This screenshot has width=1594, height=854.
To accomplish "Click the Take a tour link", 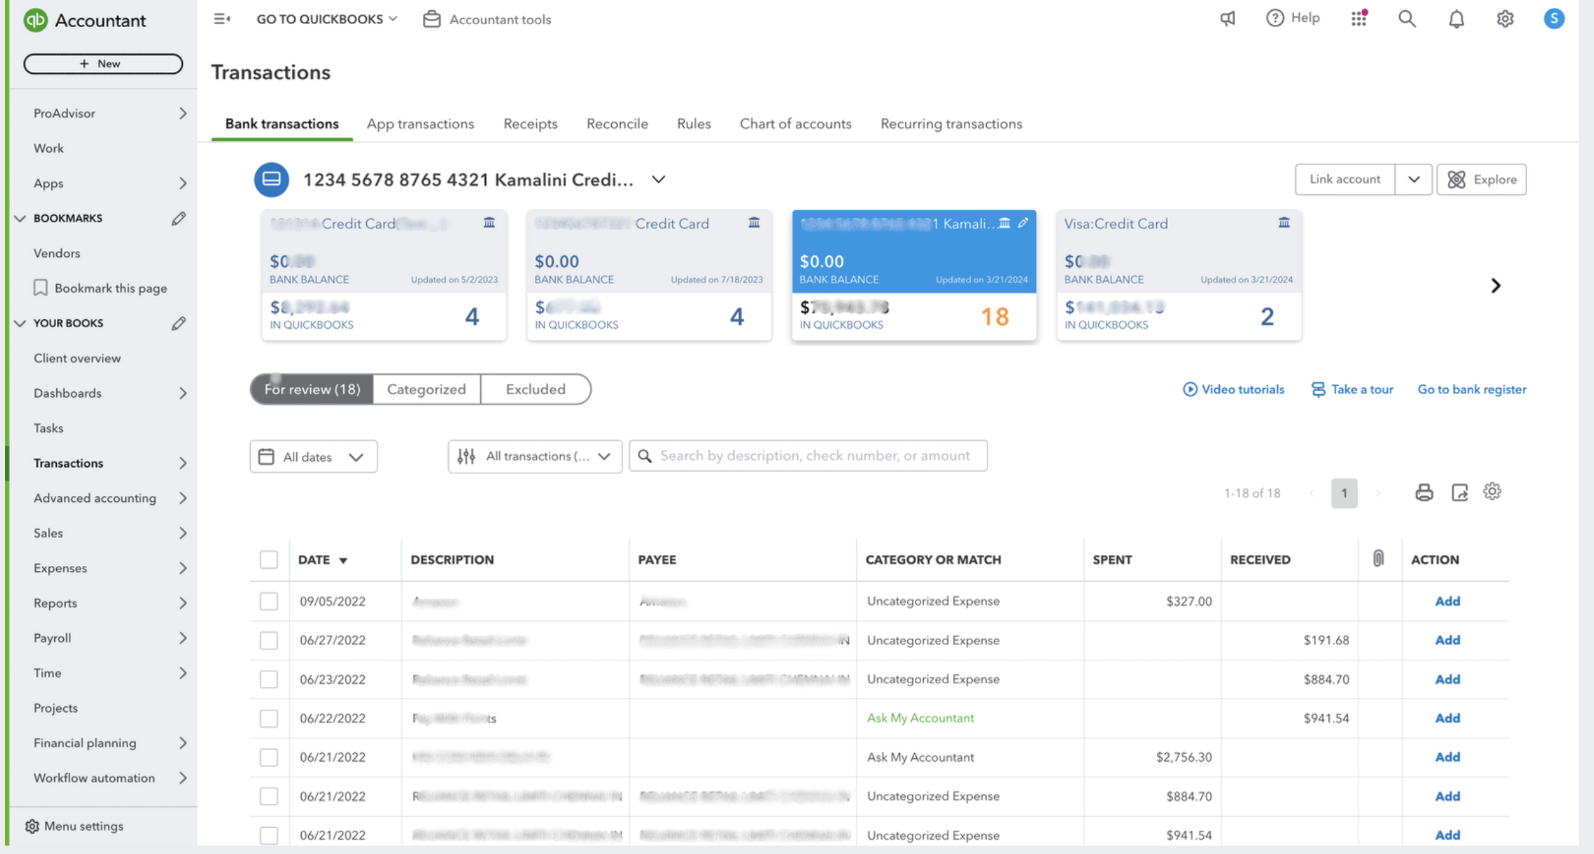I will coord(1352,389).
